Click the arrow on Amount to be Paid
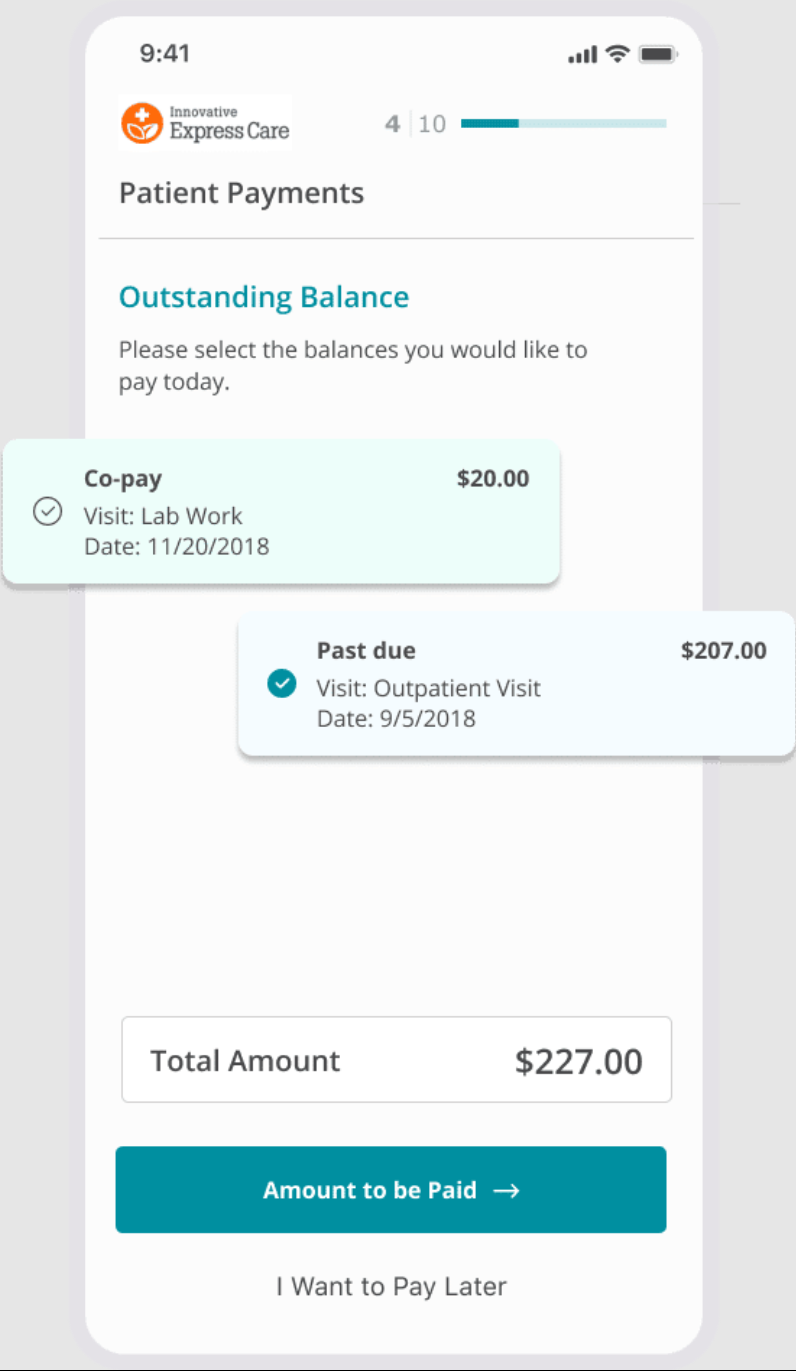This screenshot has height=1371, width=796. click(x=507, y=1191)
